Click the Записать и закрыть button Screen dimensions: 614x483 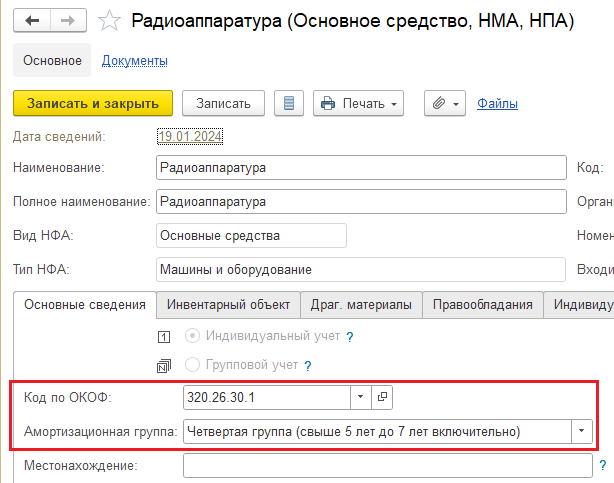coord(93,103)
